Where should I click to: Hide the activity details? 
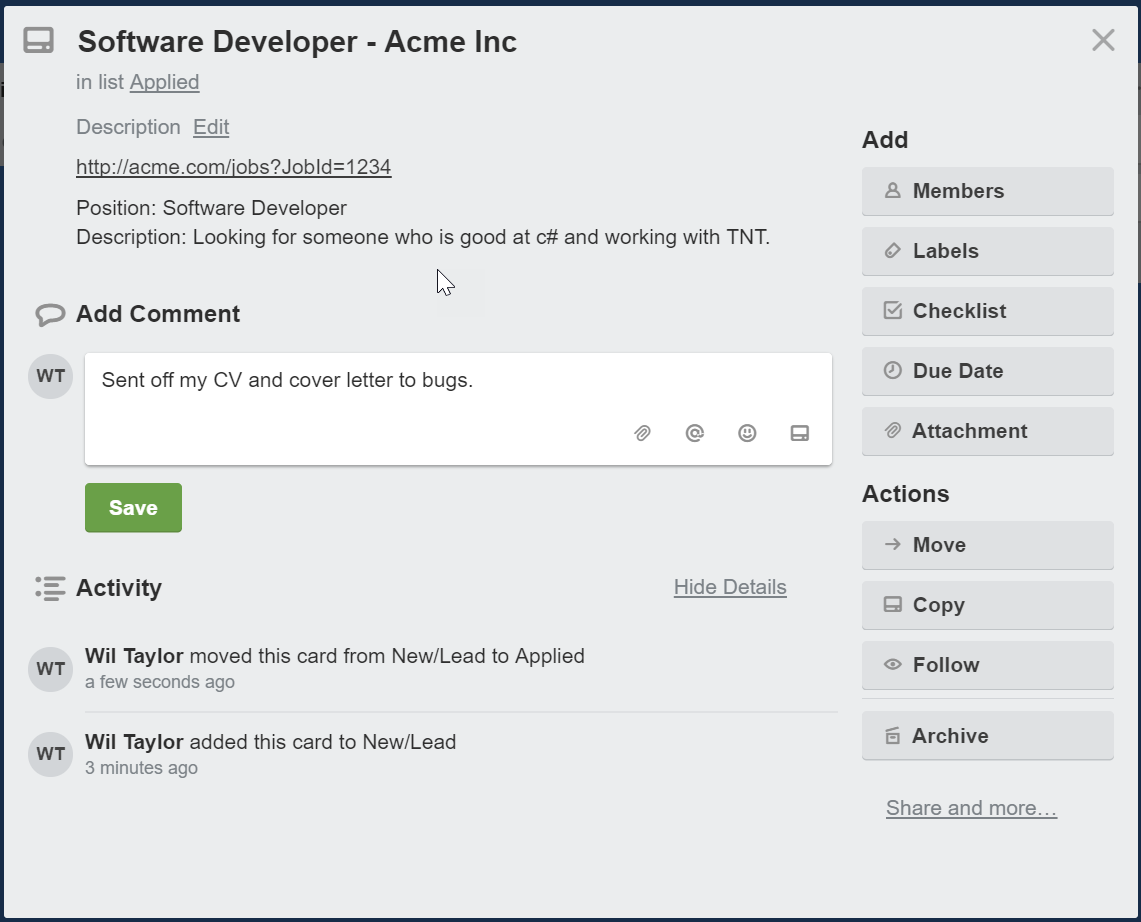pos(730,587)
